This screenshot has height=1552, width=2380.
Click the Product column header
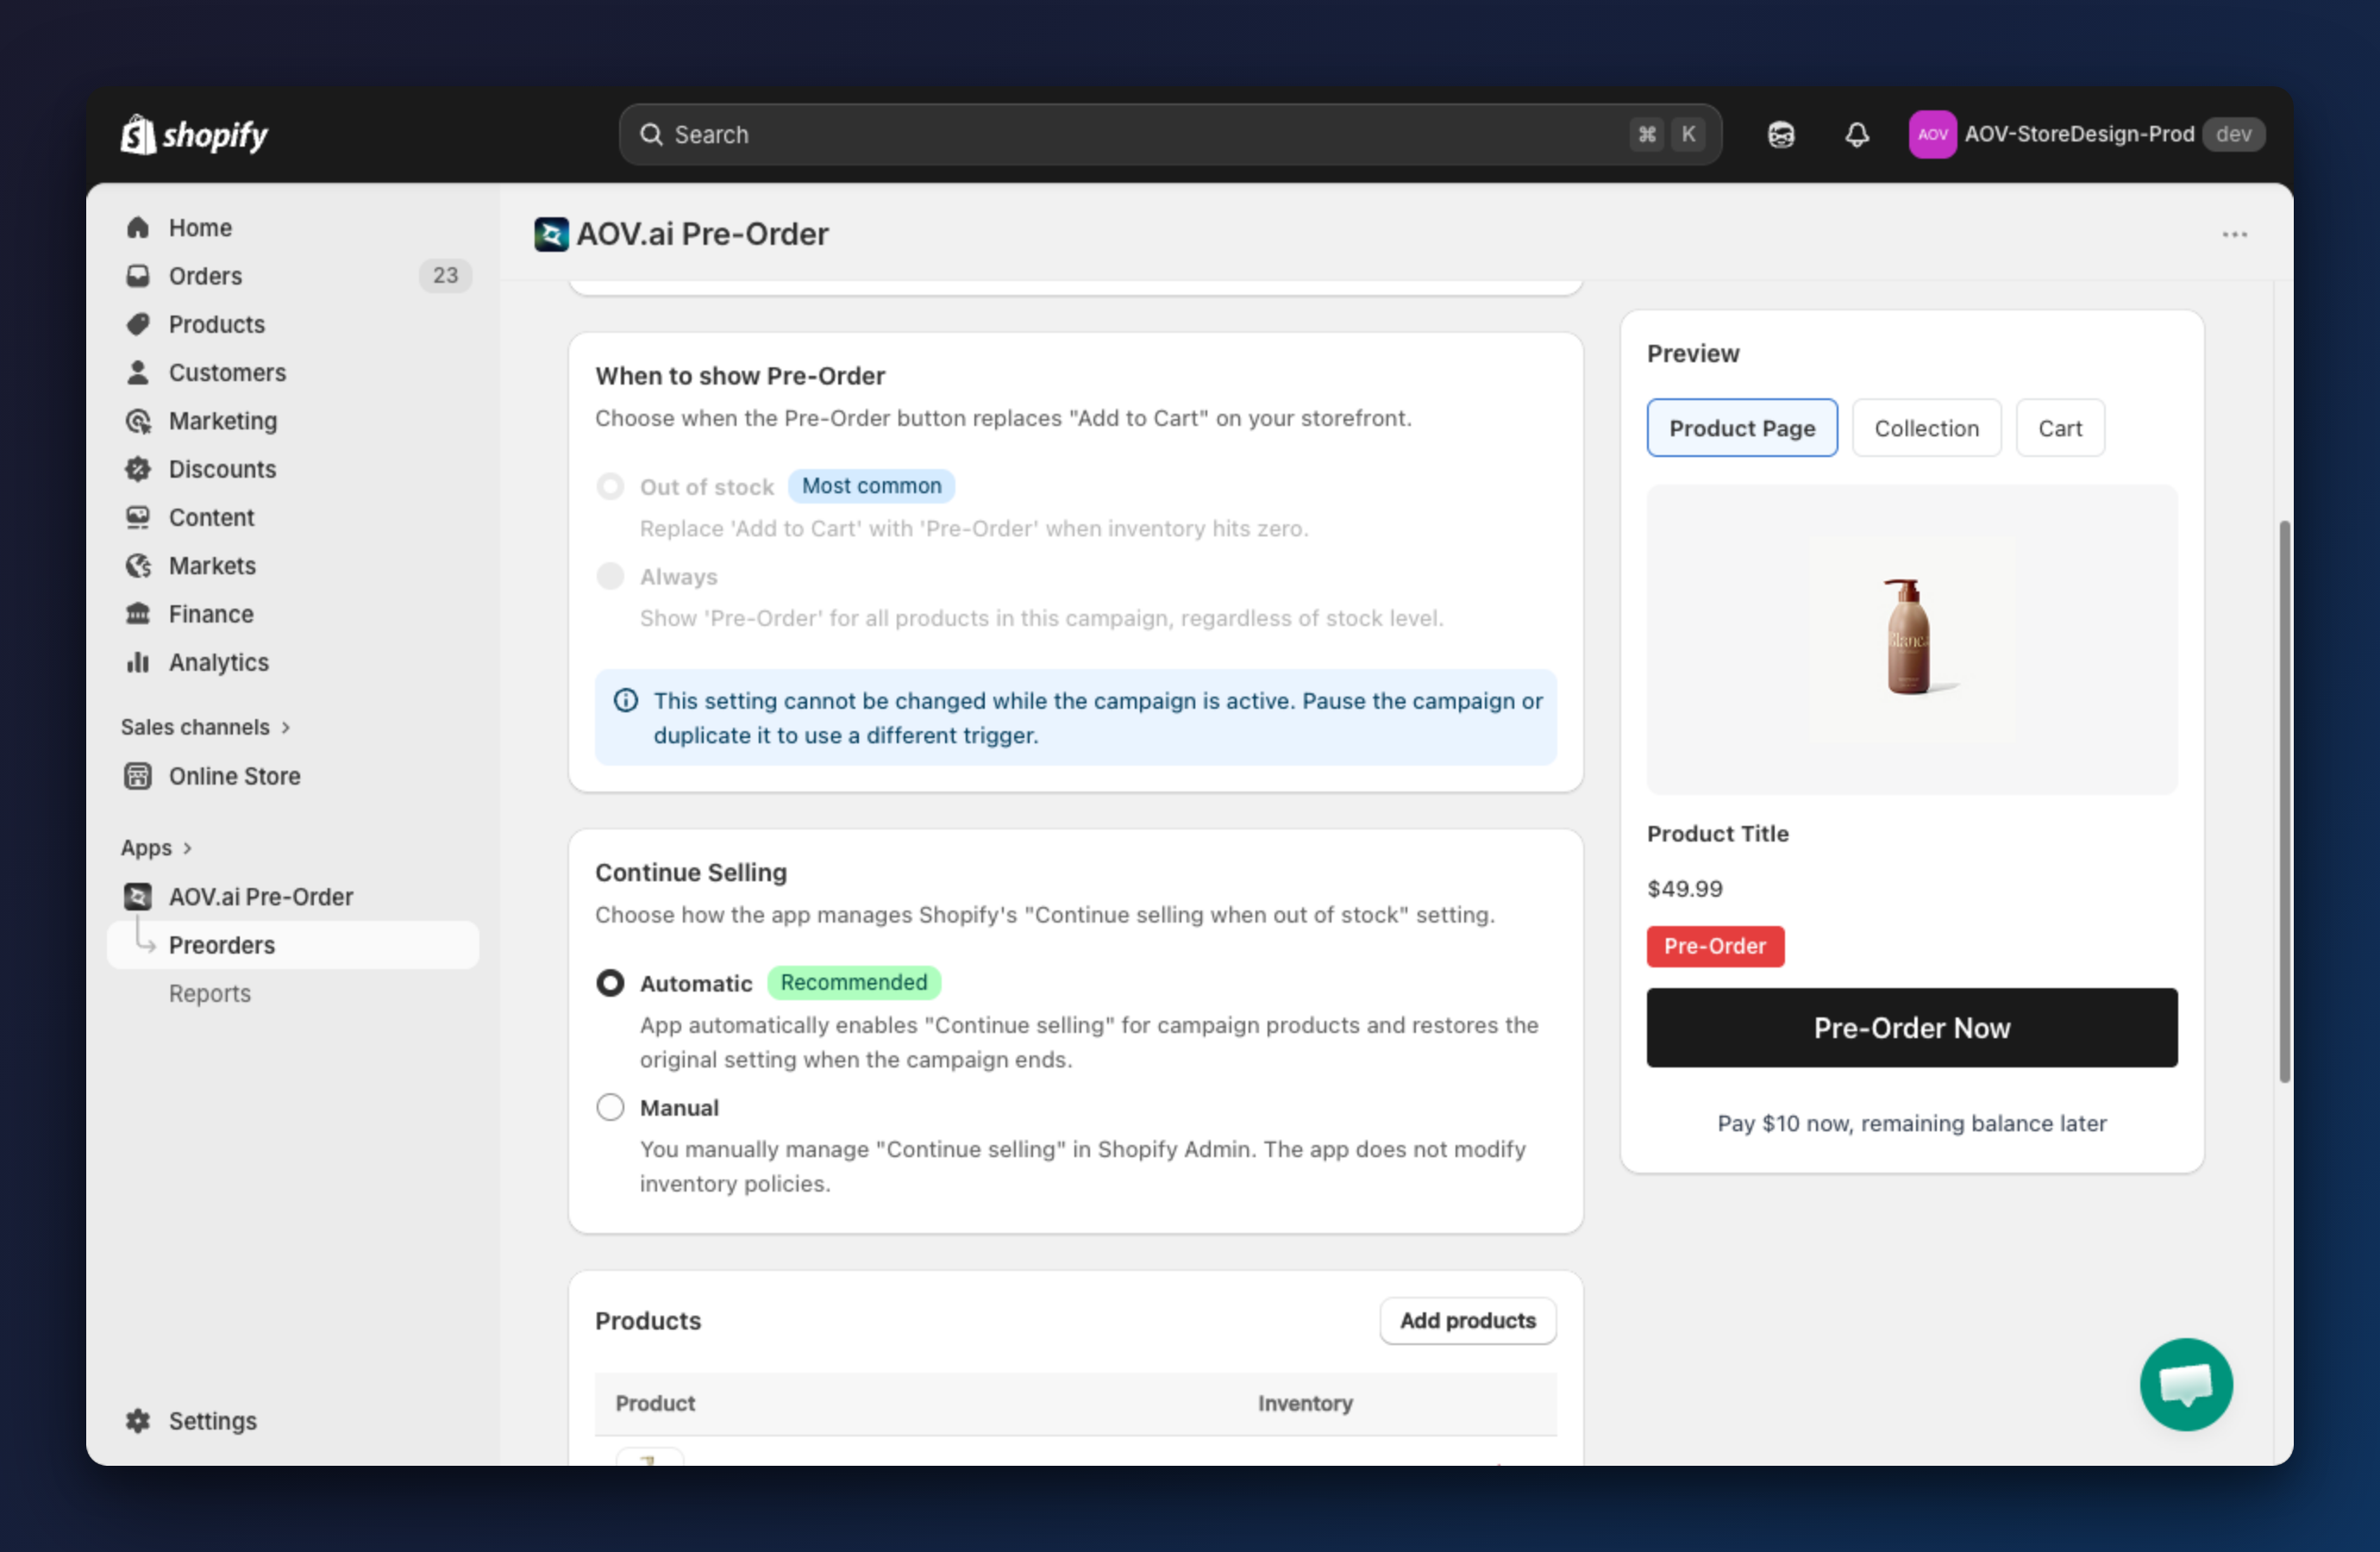[655, 1403]
